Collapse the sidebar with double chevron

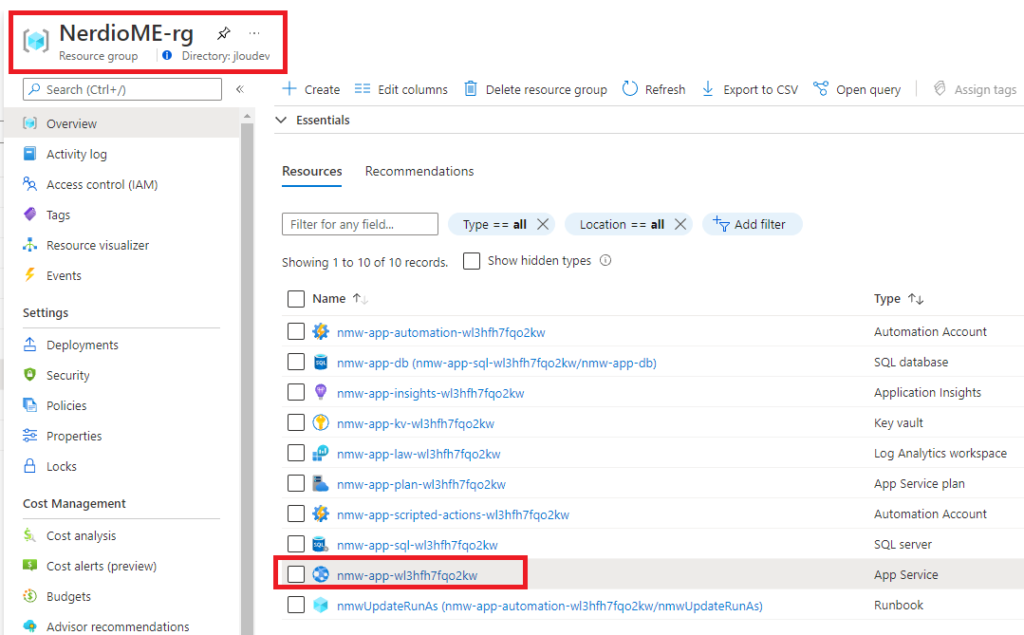[240, 89]
